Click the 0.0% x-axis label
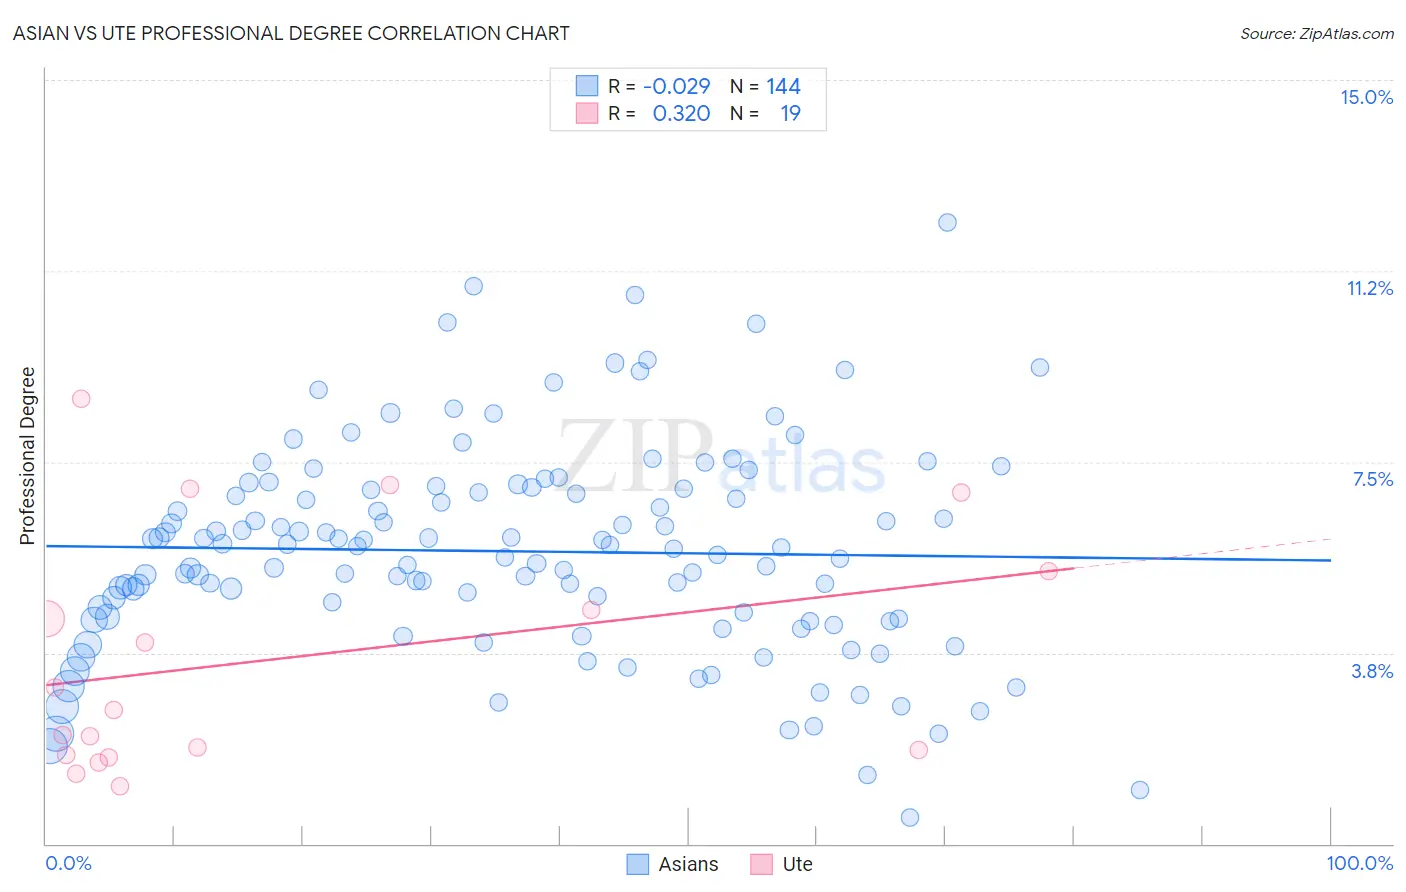The image size is (1406, 892). tap(68, 863)
